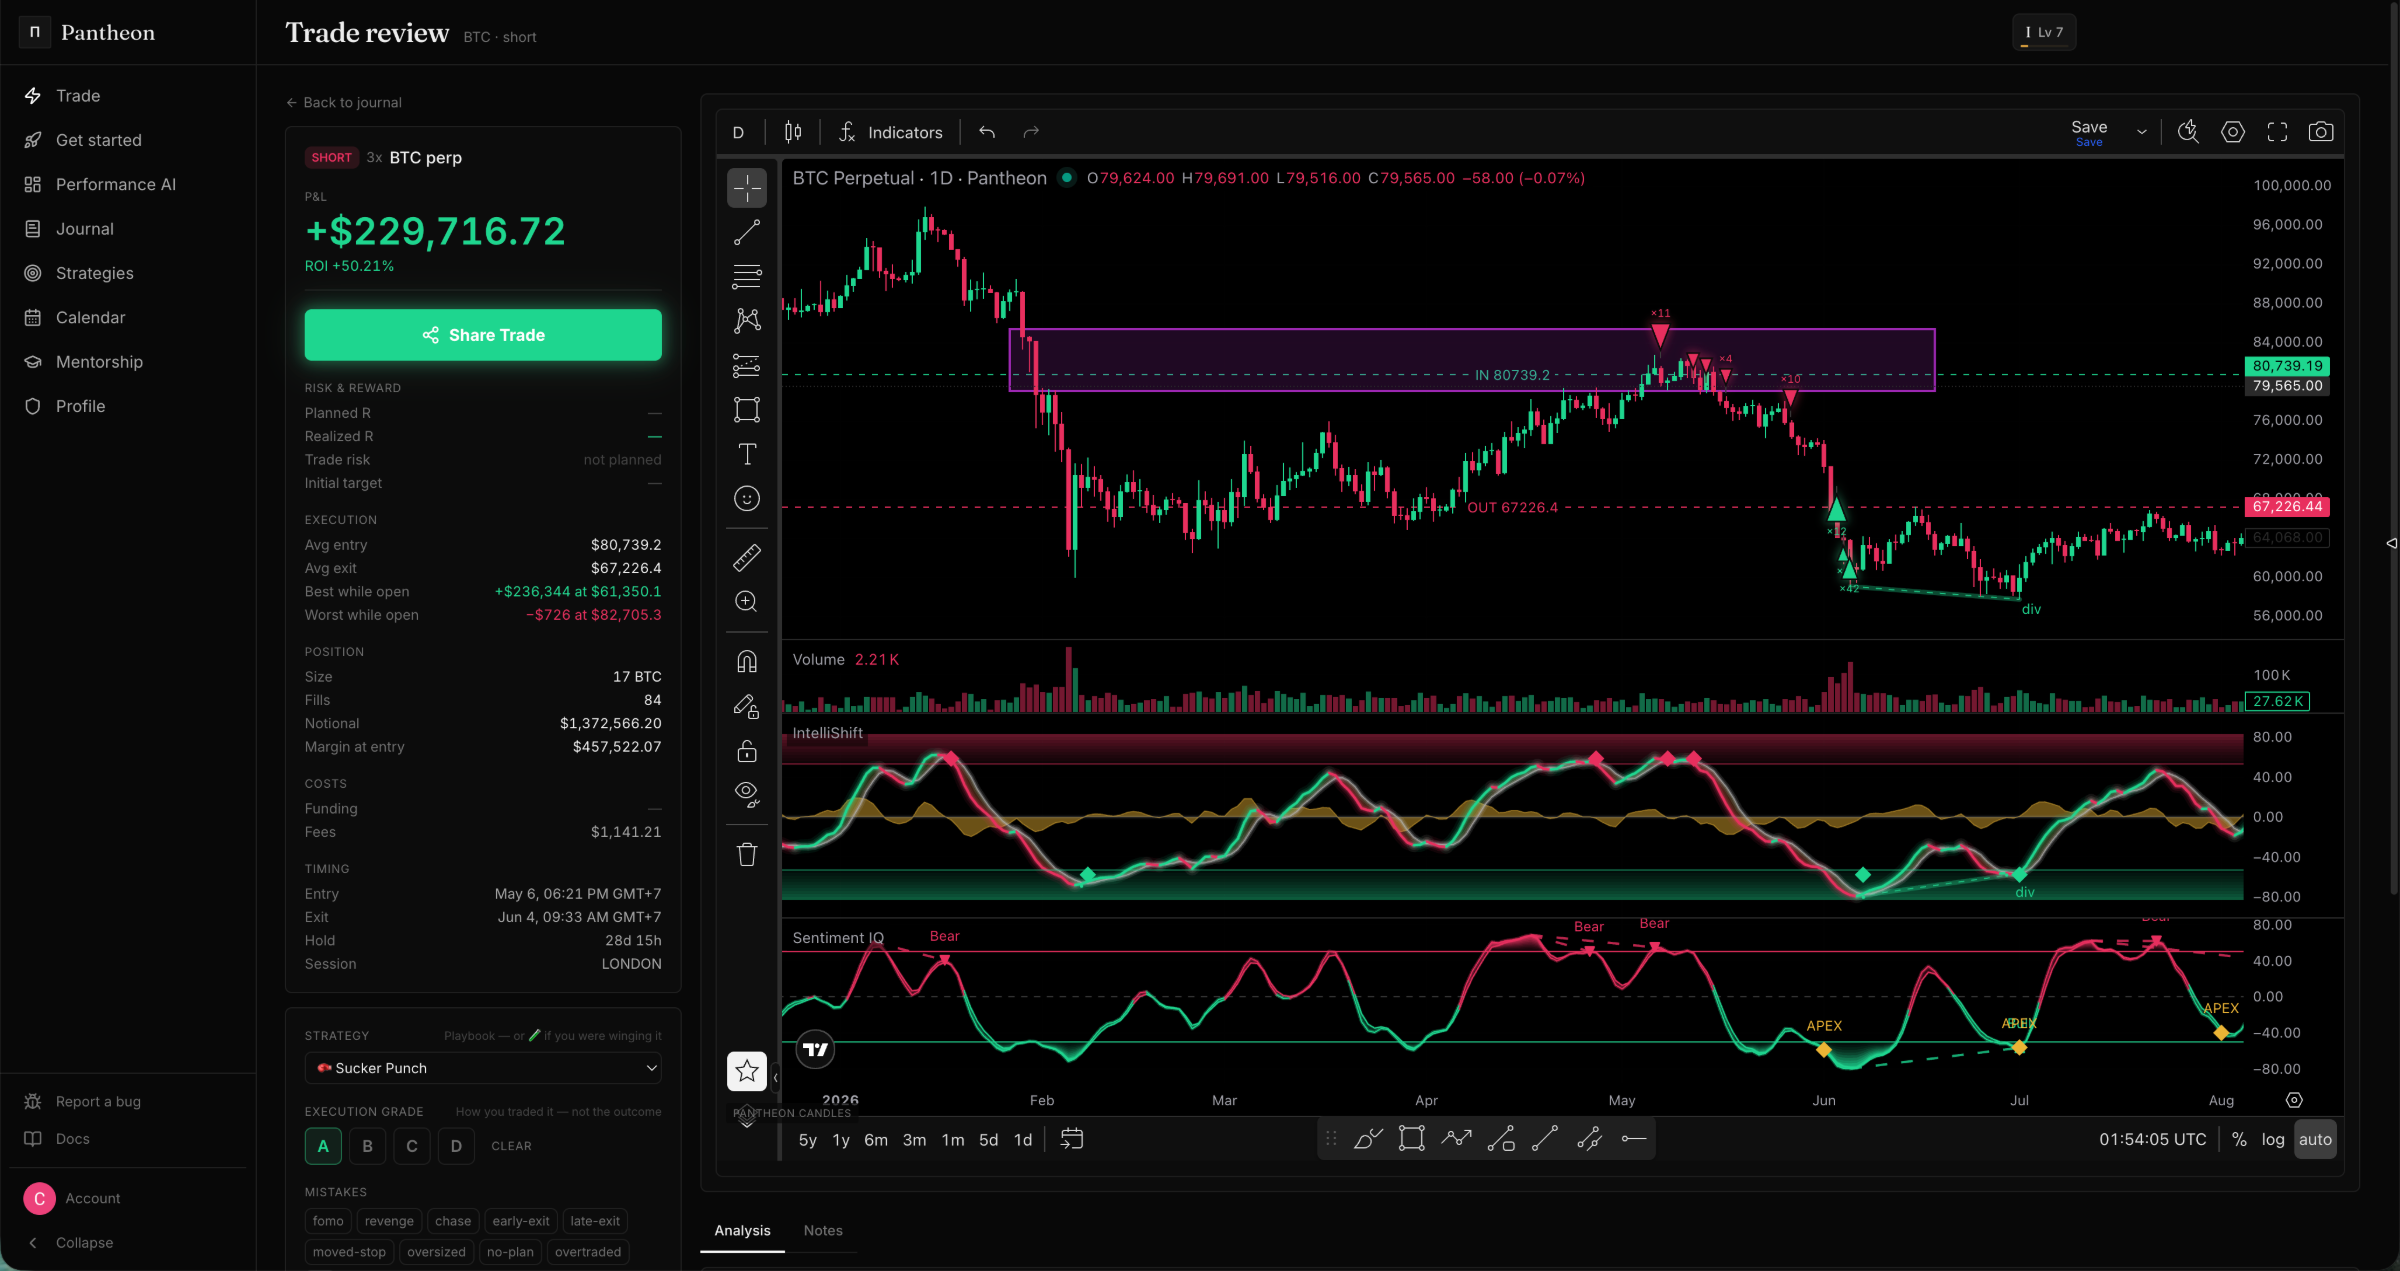Set chart range to 3m
2400x1271 pixels.
[x=914, y=1140]
